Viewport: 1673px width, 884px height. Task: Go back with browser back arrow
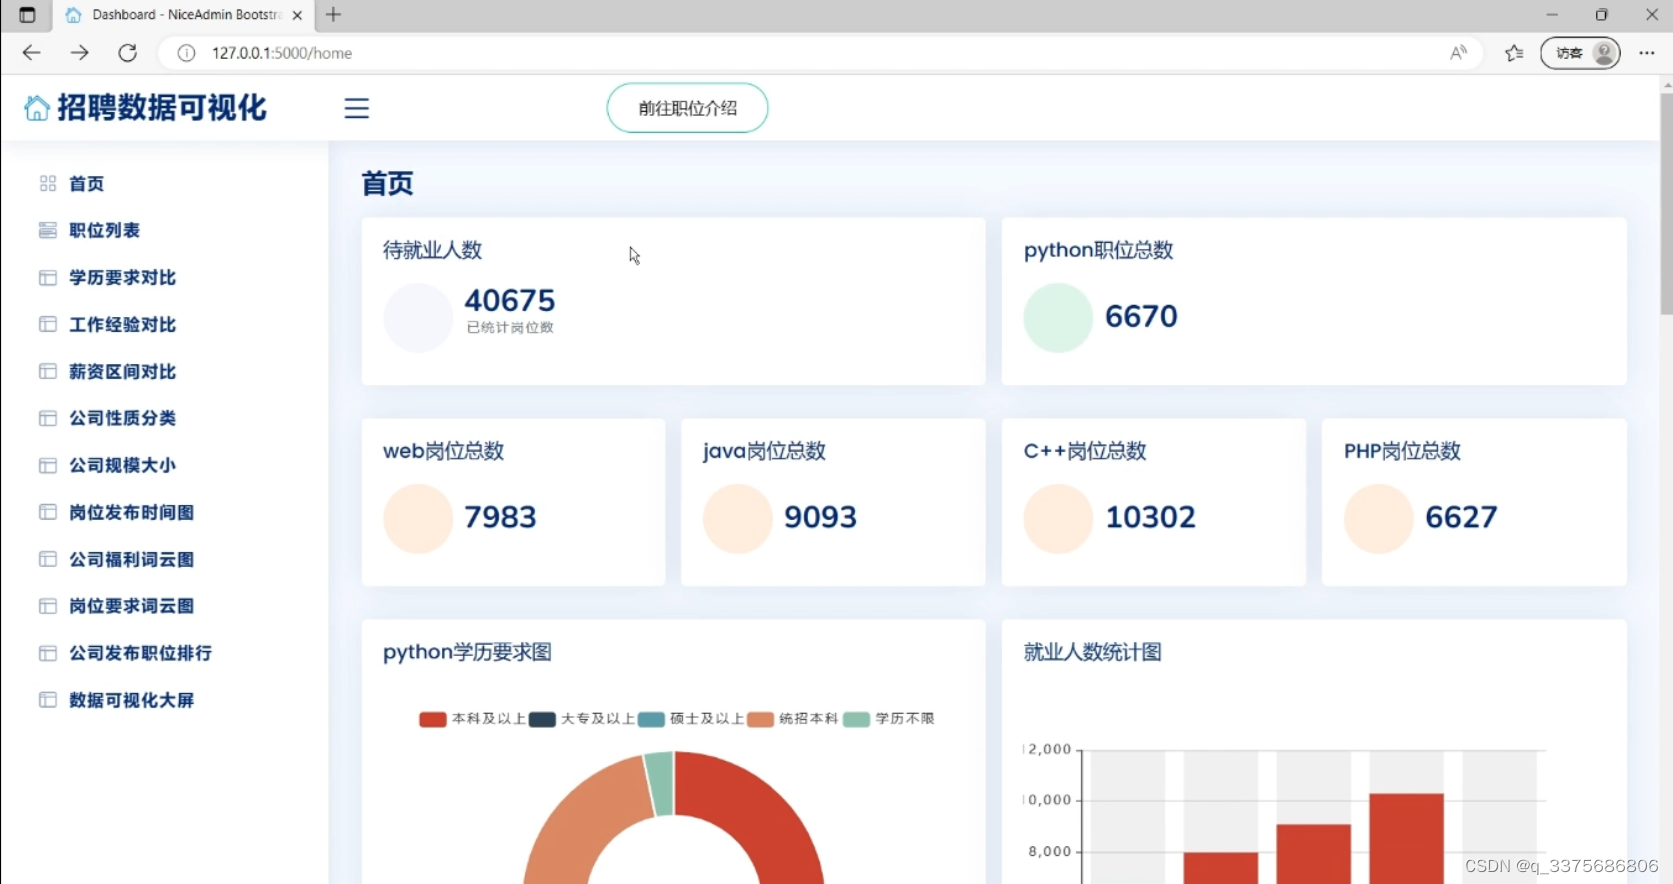[x=31, y=53]
